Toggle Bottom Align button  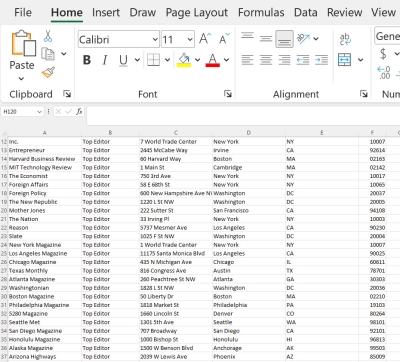pyautogui.click(x=284, y=39)
